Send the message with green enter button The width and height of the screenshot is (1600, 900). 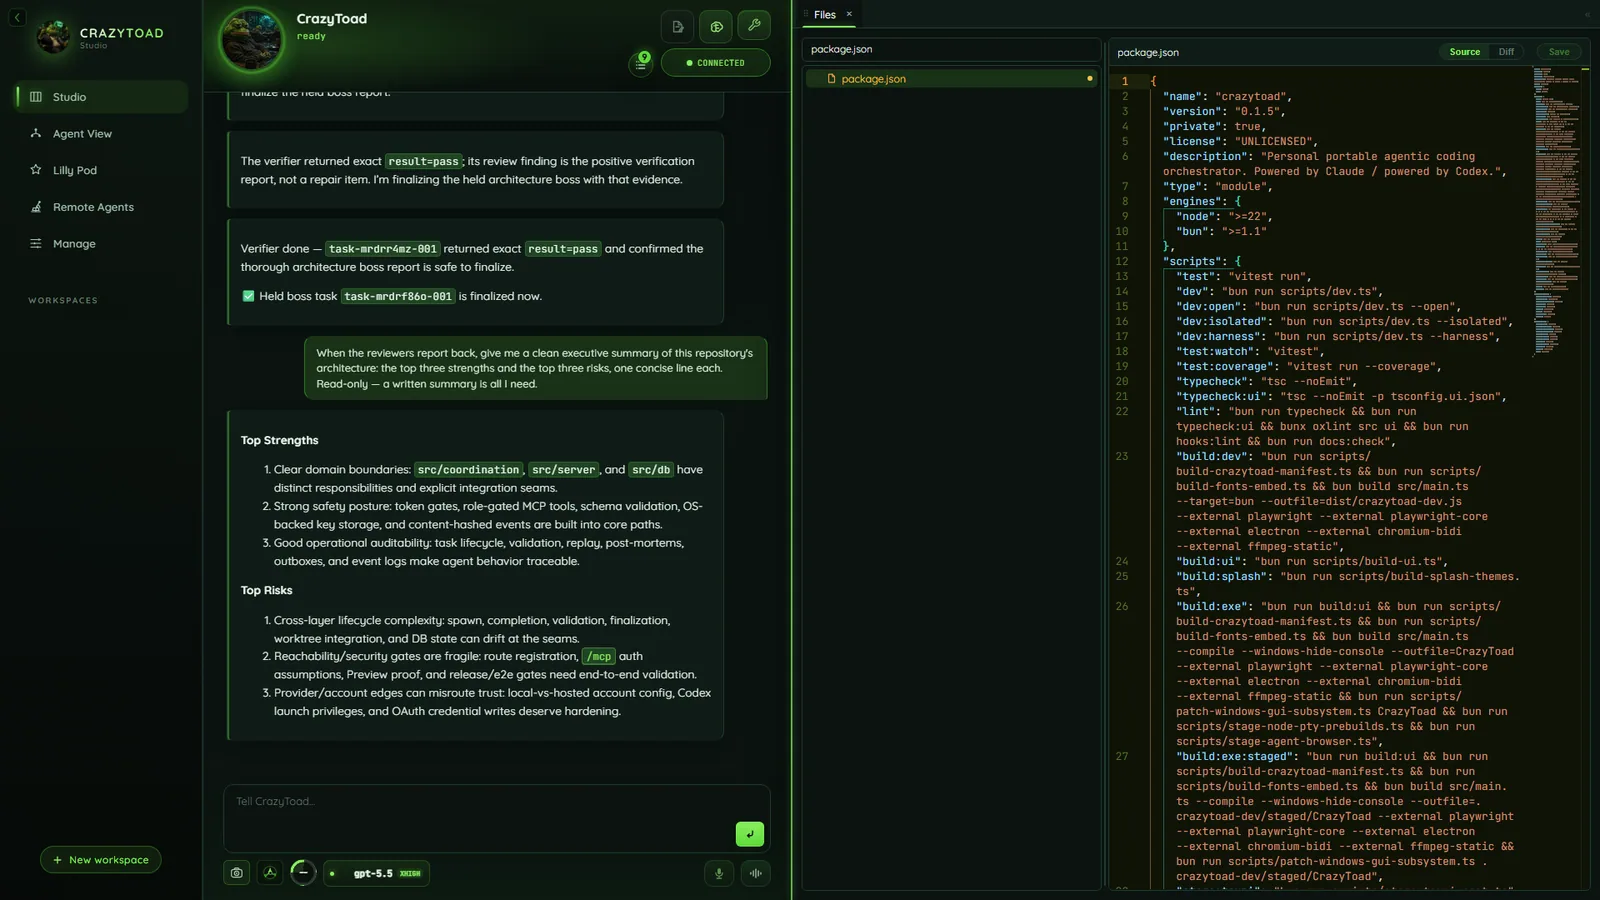(x=749, y=834)
